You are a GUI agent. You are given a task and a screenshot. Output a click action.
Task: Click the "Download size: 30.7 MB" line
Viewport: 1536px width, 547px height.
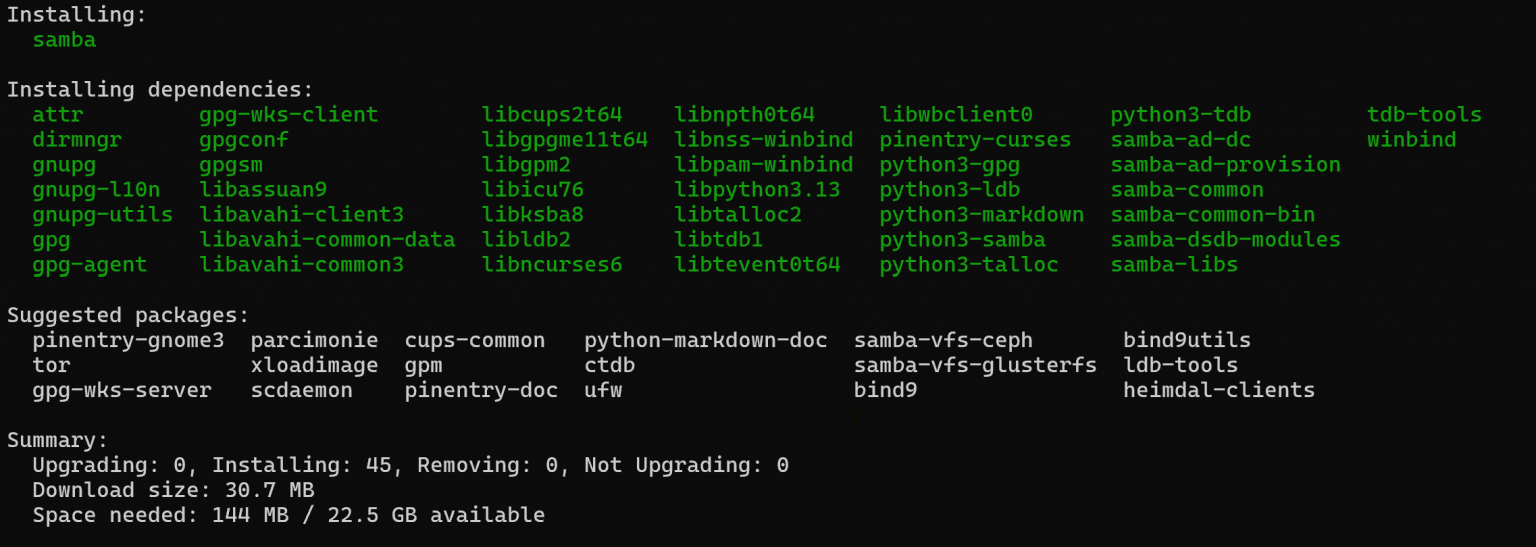tap(173, 490)
